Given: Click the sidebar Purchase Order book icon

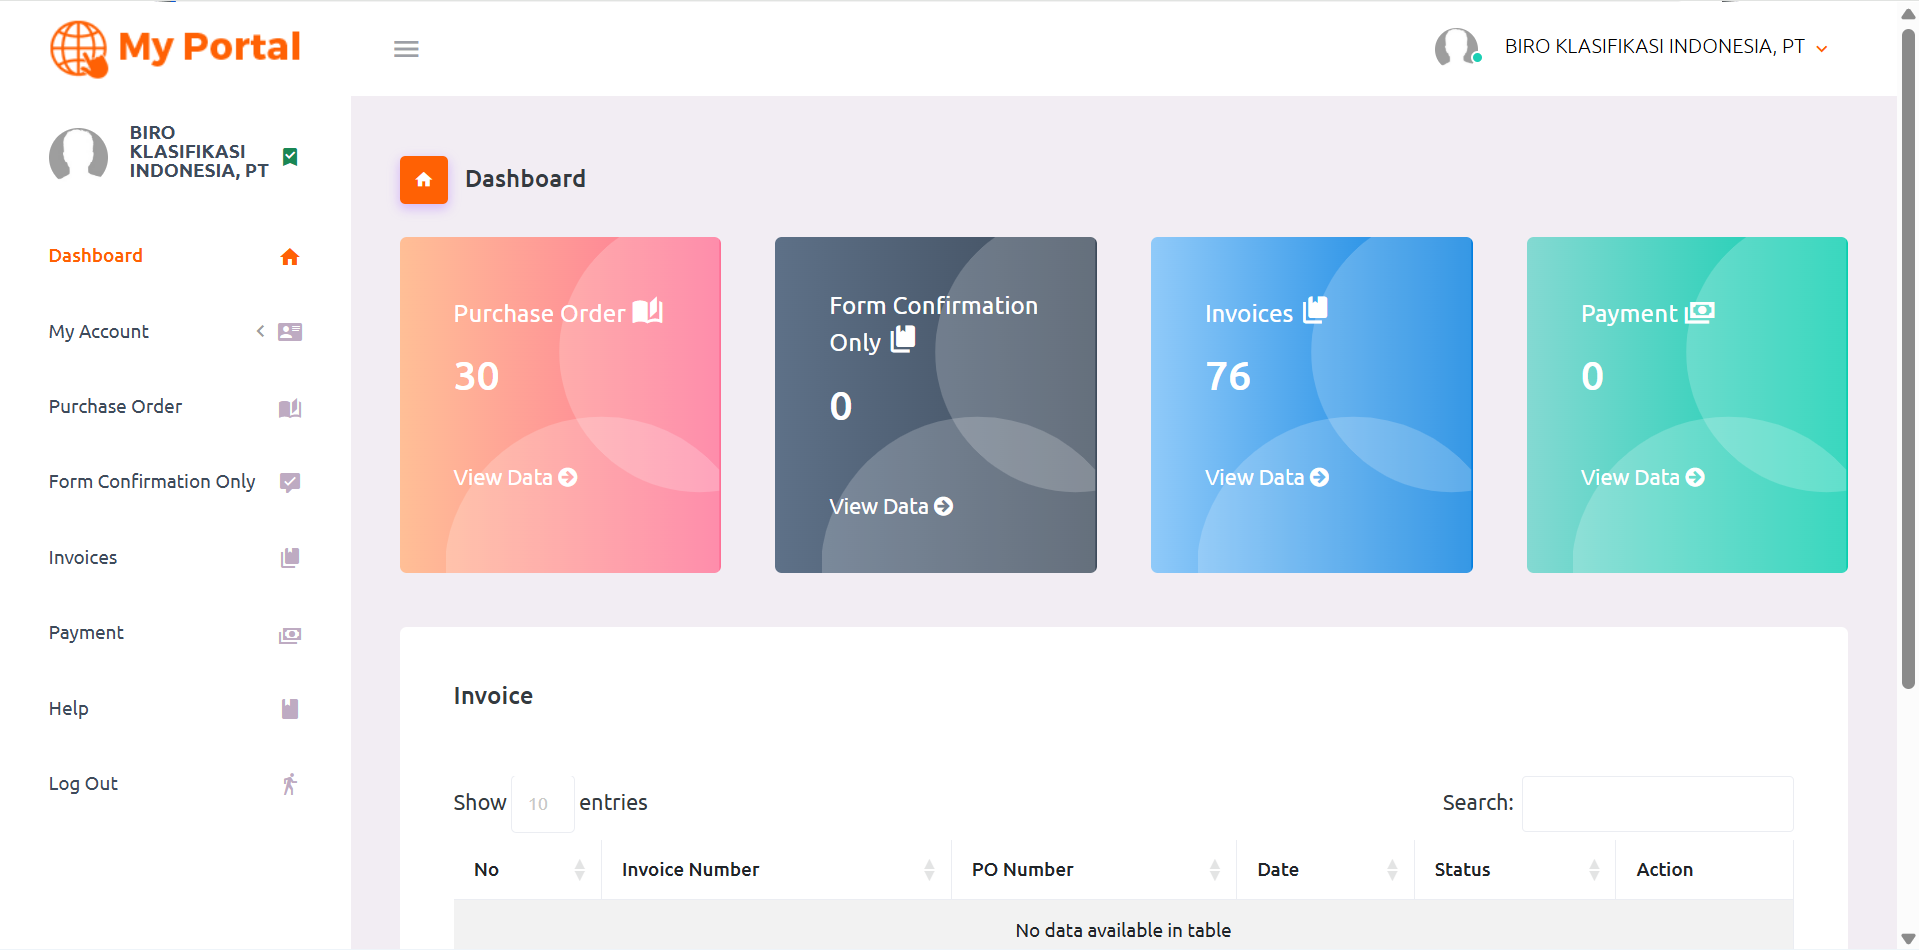Looking at the screenshot, I should coord(290,408).
